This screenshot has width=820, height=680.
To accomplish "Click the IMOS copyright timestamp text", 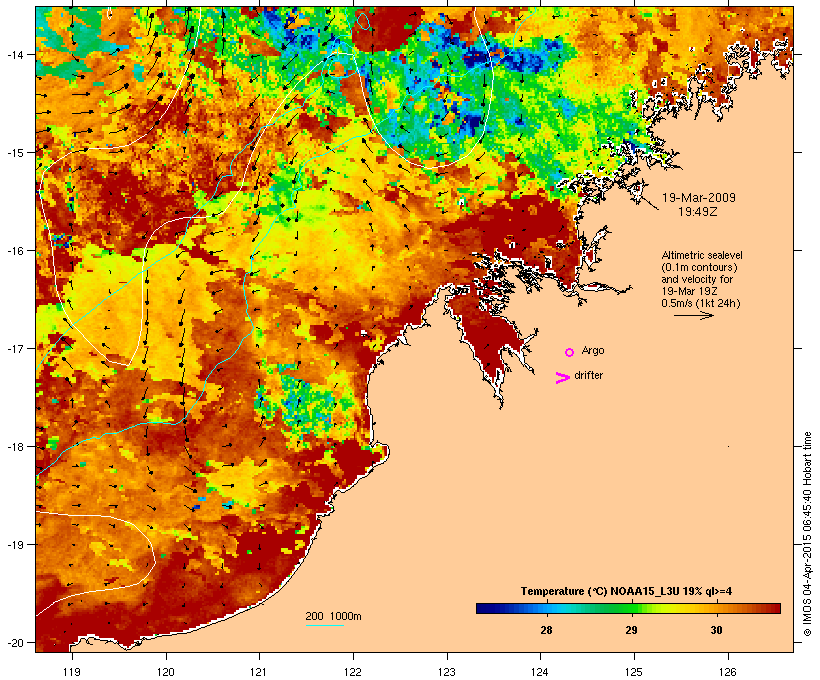I will click(x=807, y=534).
